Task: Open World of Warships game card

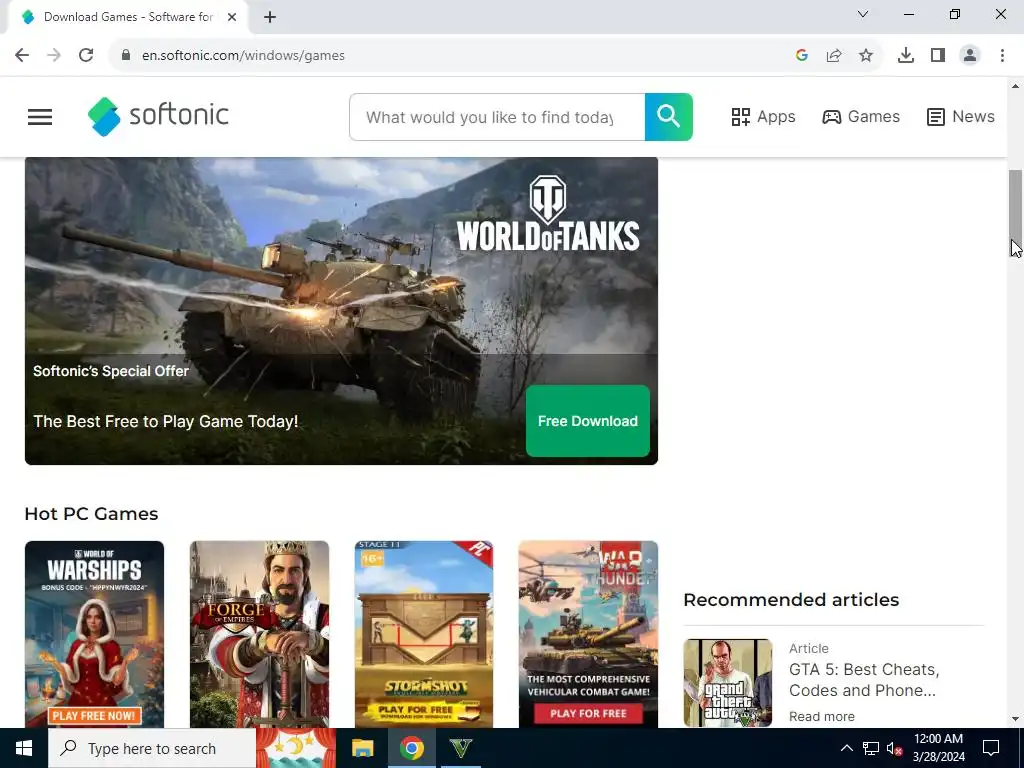Action: pos(94,634)
